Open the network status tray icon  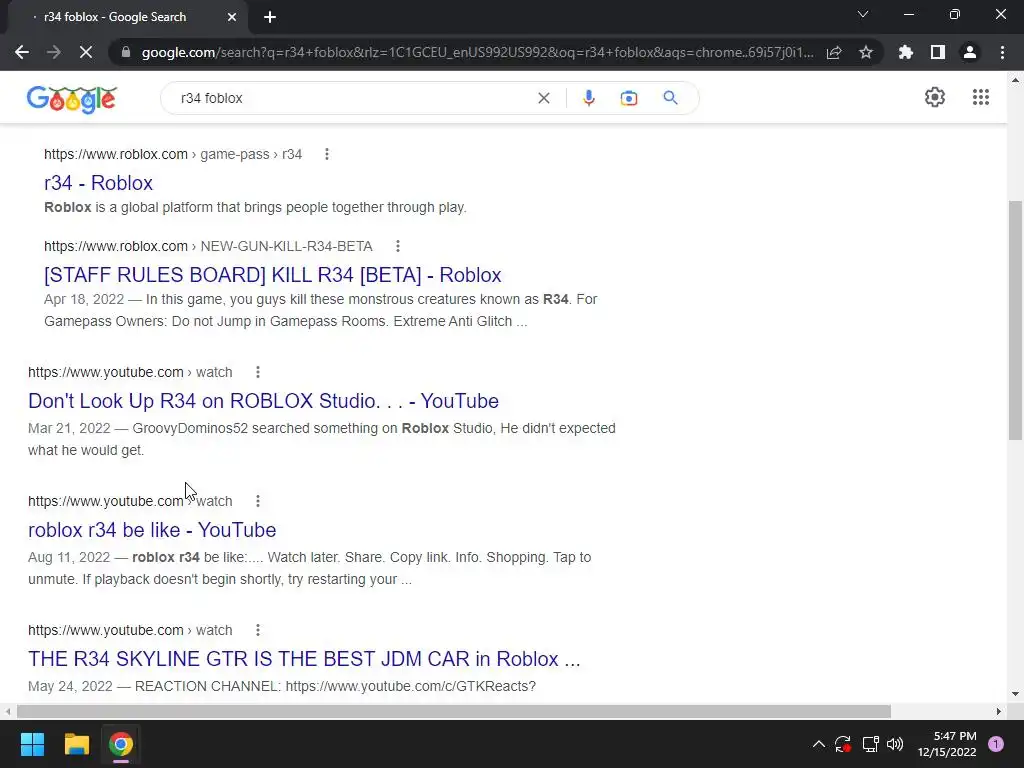coord(870,744)
